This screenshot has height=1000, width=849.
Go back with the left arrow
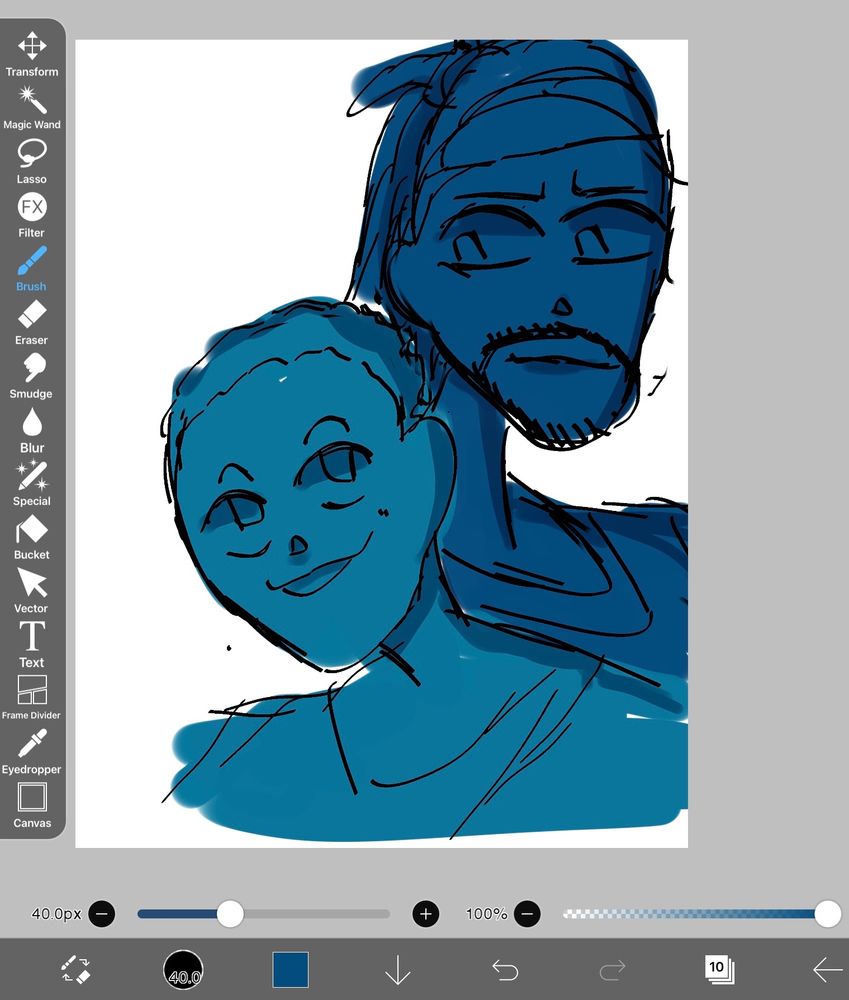(827, 970)
